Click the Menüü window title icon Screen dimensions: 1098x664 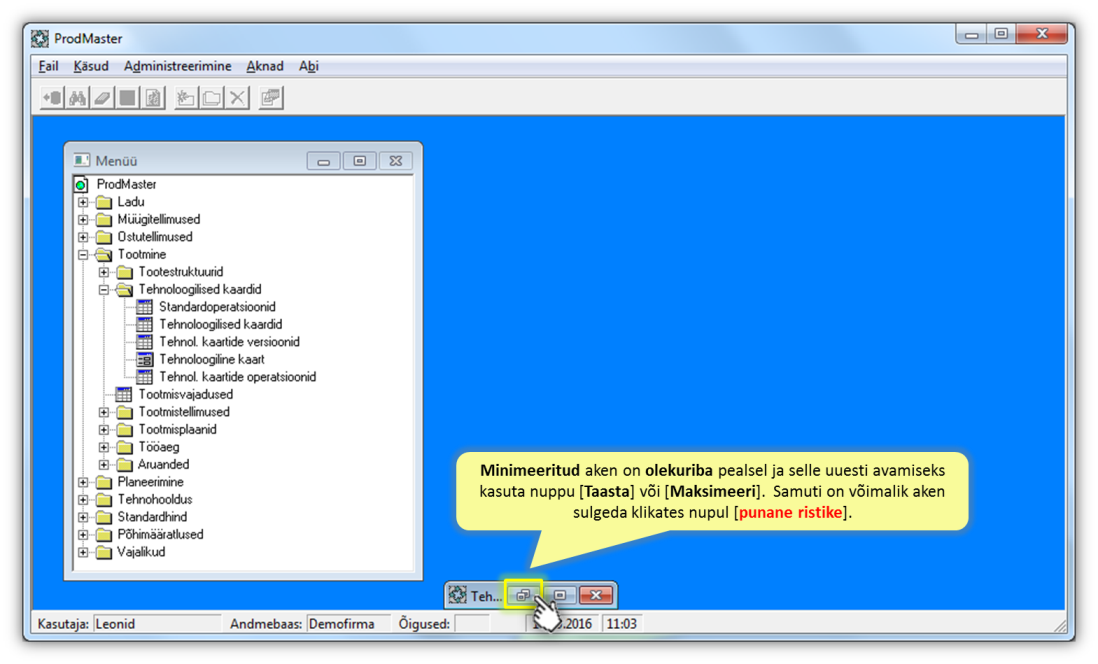point(82,160)
